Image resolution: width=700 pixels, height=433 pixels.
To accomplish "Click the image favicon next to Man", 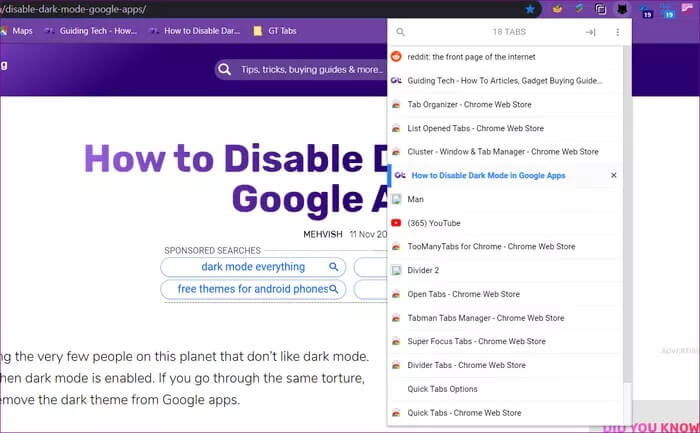I will (396, 199).
